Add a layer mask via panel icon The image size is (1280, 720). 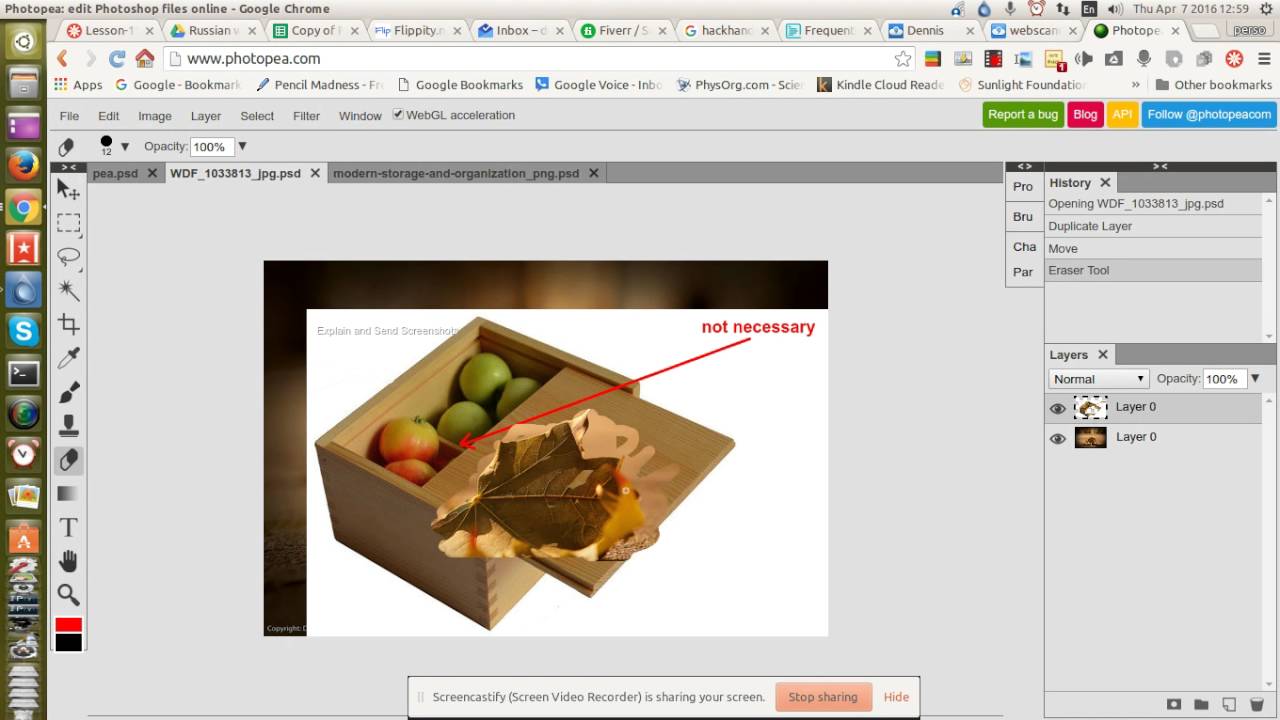click(x=1174, y=705)
